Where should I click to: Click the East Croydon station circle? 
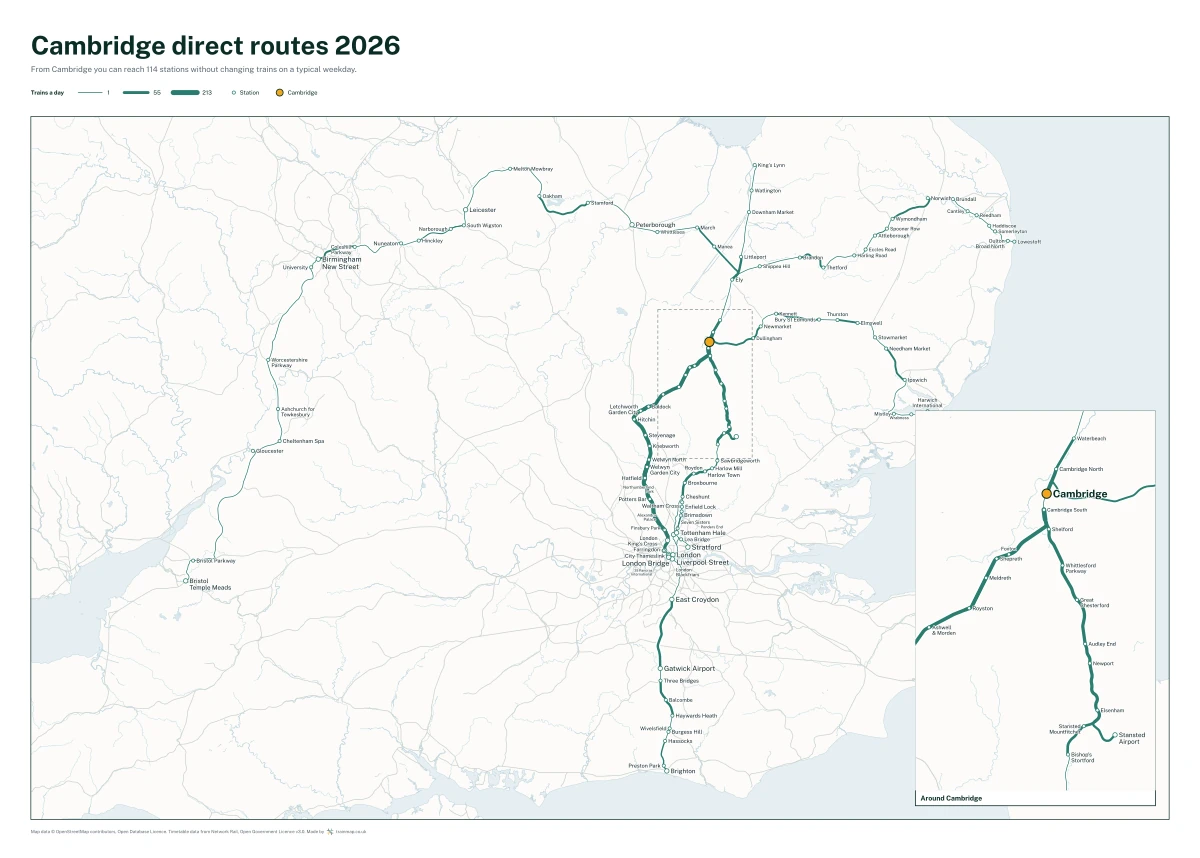pos(671,600)
